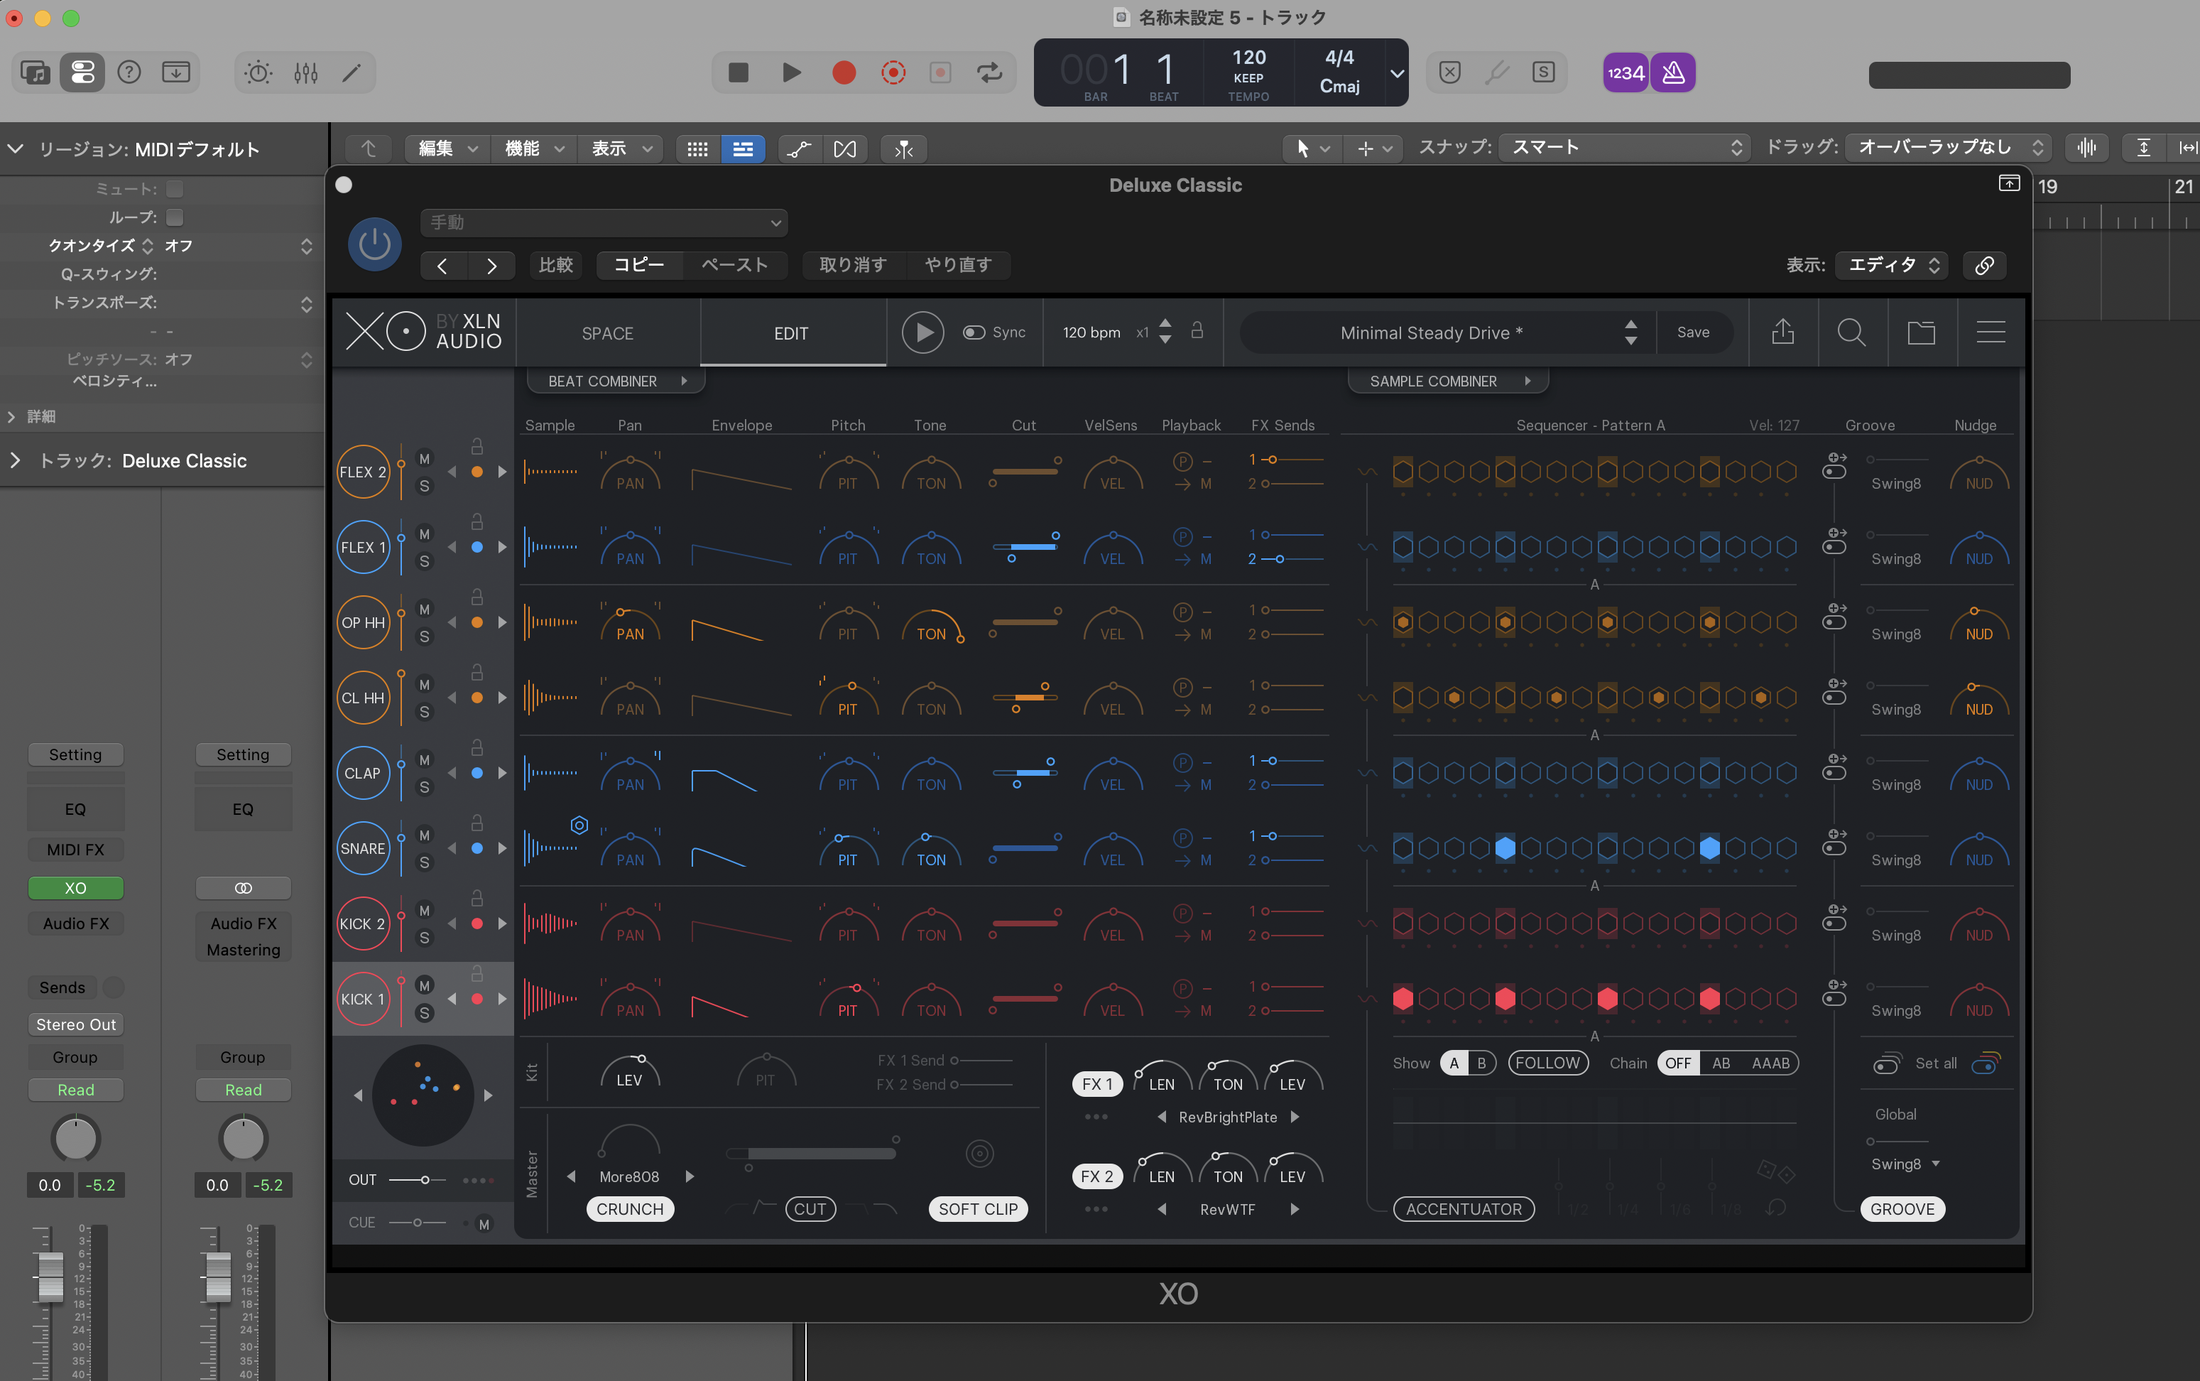Open the エディタ view dropdown
Image resolution: width=2200 pixels, height=1381 pixels.
[x=1893, y=265]
